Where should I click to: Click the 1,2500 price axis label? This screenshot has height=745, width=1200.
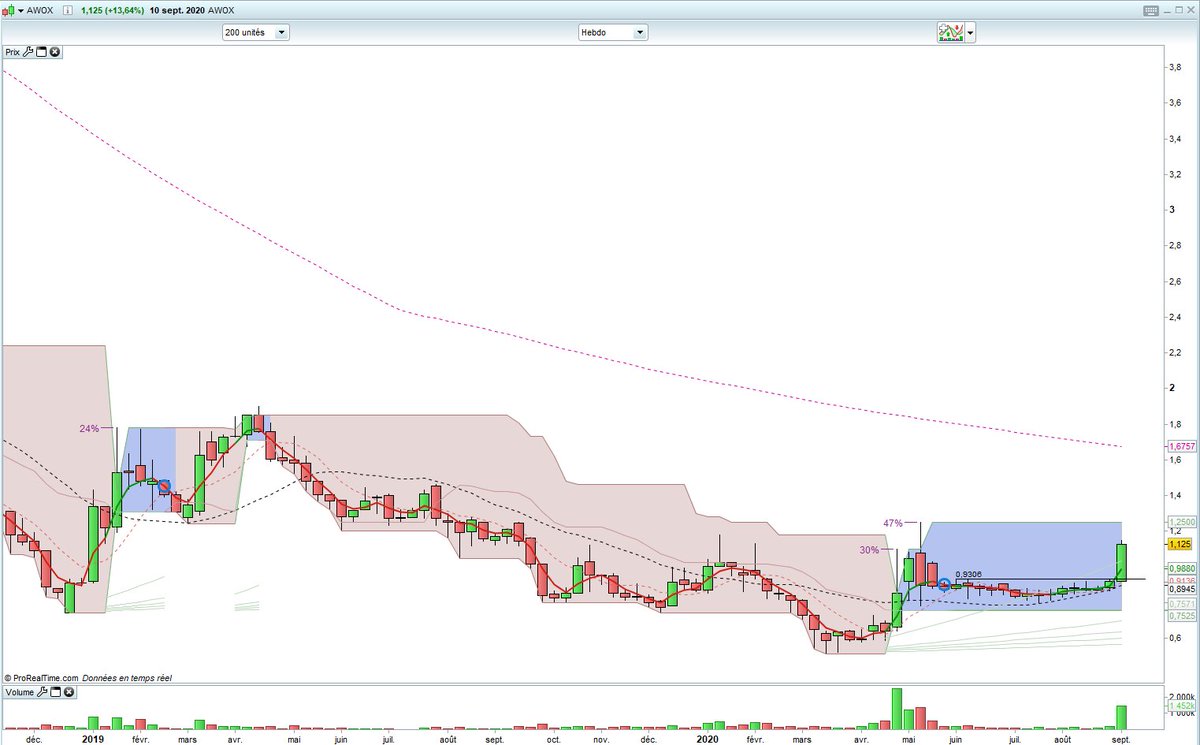tap(1180, 522)
